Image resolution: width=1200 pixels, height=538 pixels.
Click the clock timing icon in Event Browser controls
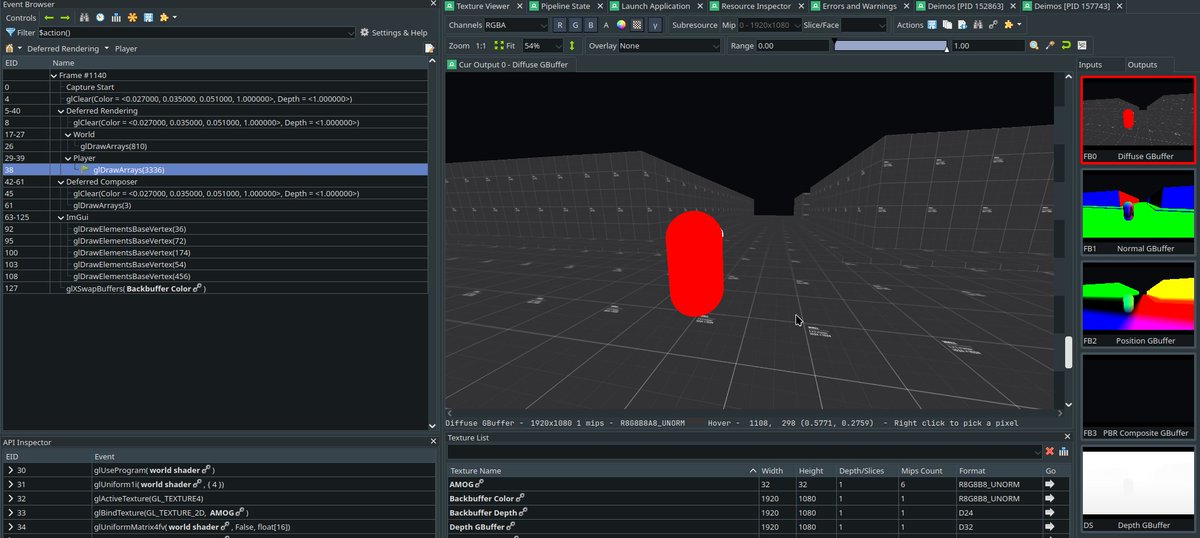pos(101,18)
